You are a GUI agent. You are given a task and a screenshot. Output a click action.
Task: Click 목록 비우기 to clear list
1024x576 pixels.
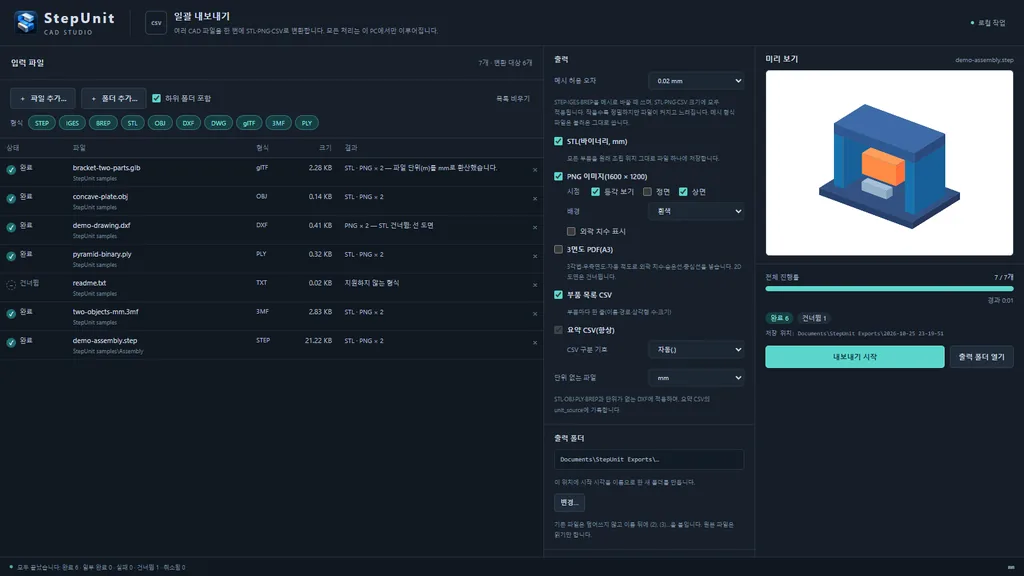(x=513, y=99)
